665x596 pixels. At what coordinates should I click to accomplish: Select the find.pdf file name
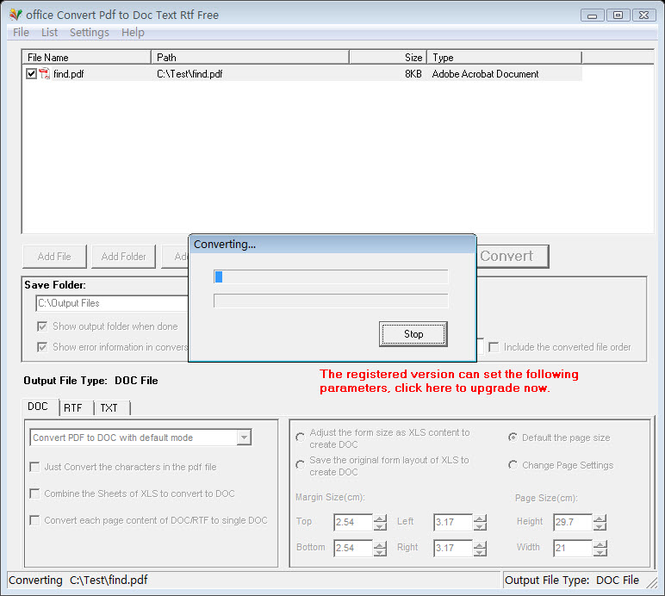(x=68, y=74)
